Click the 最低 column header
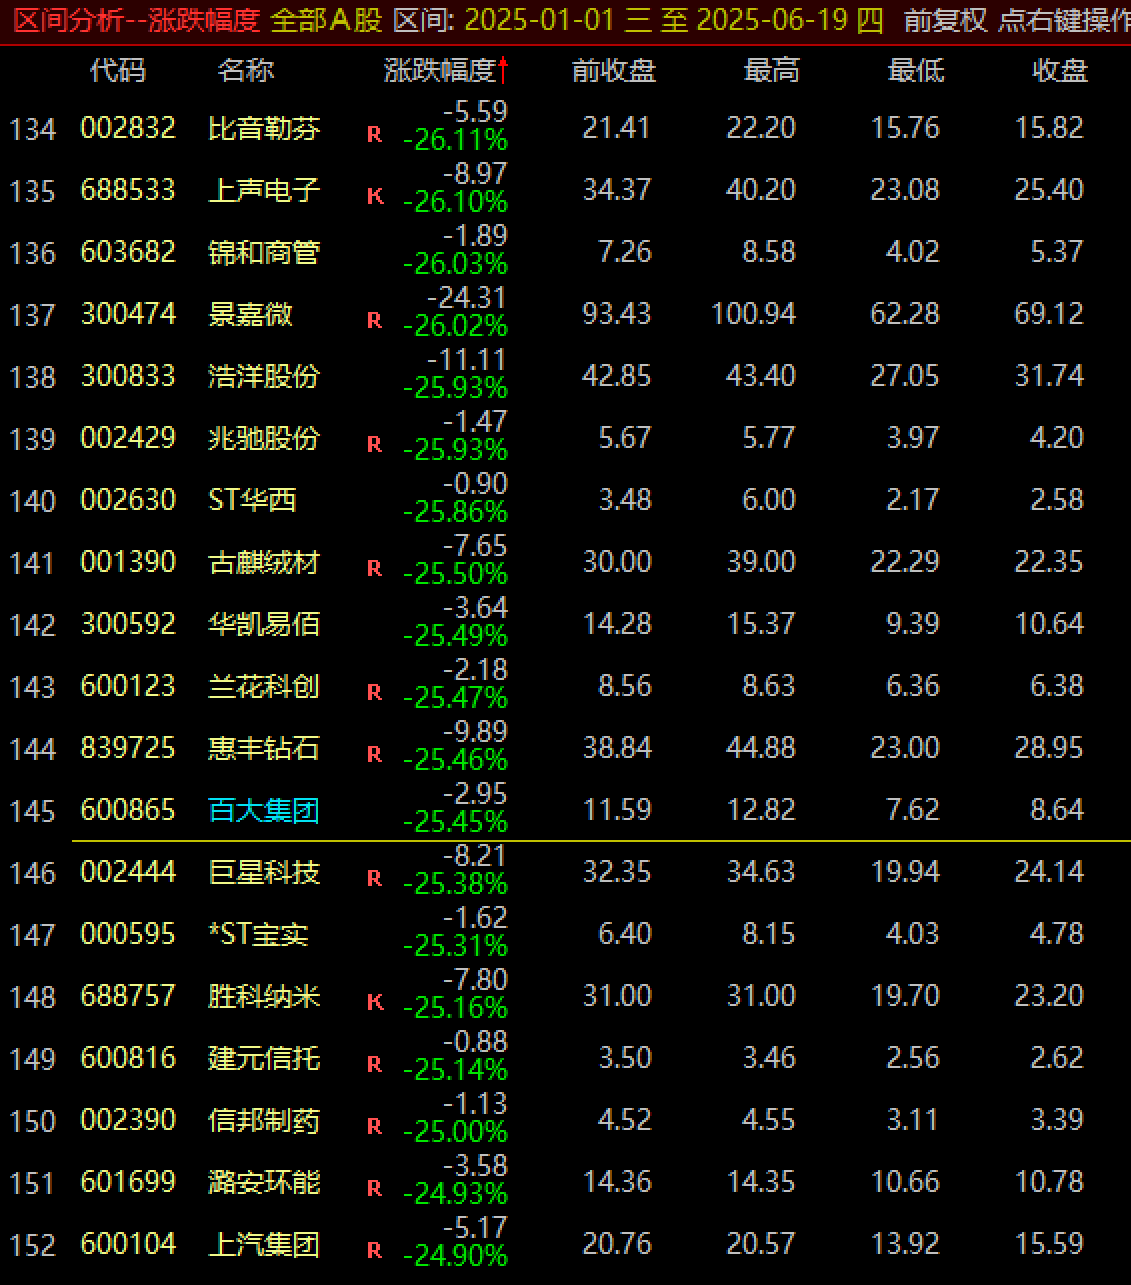1131x1285 pixels. coord(916,70)
